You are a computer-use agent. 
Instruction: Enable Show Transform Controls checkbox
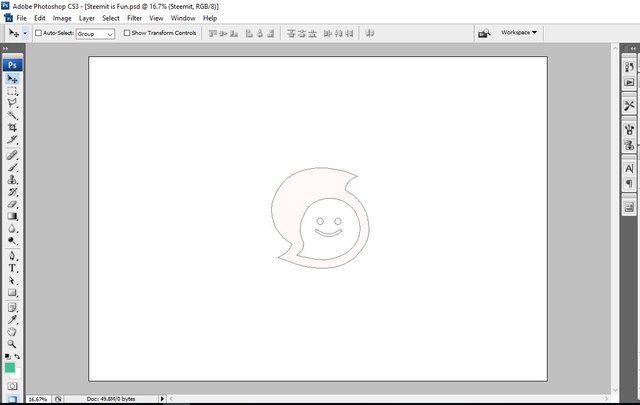click(x=127, y=33)
